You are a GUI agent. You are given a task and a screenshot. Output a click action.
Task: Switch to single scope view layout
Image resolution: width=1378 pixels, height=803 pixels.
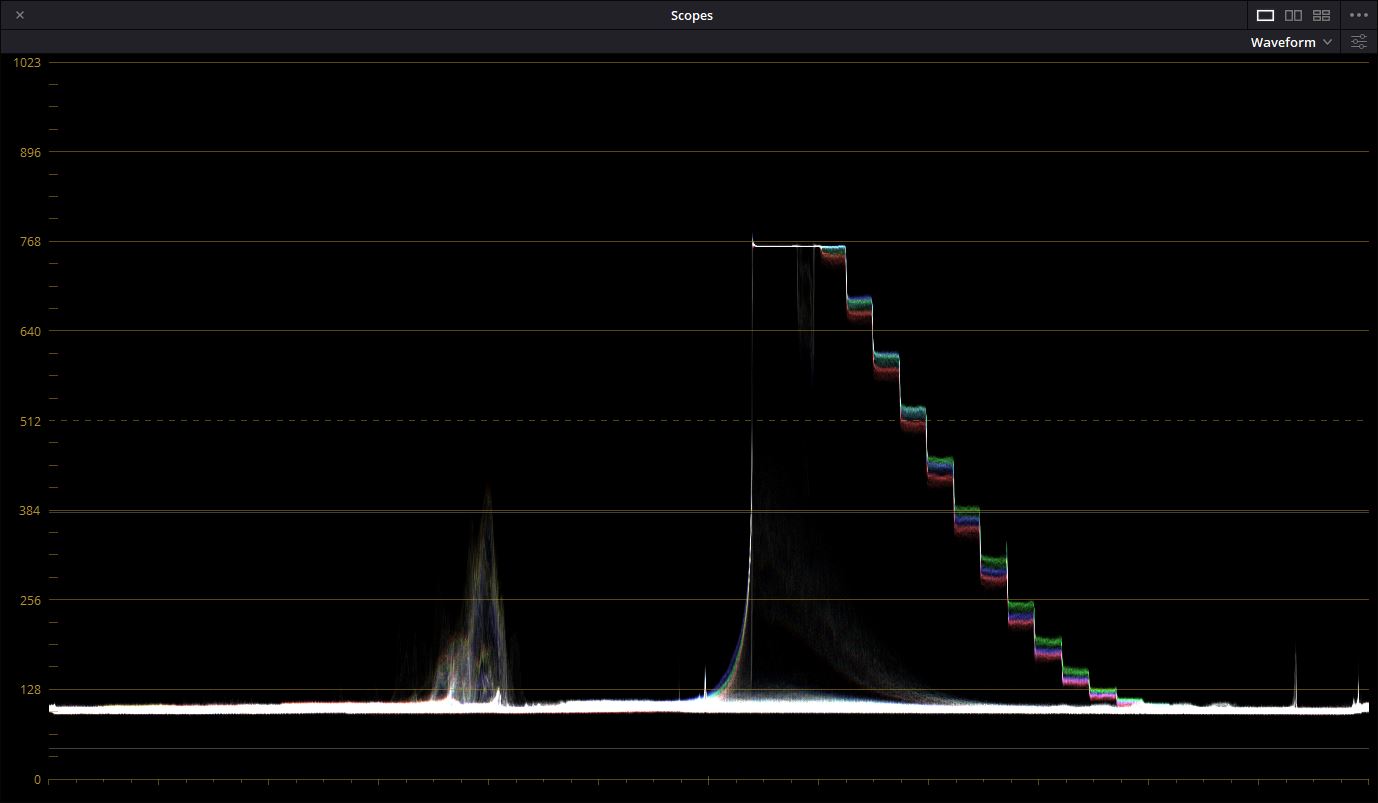[x=1265, y=15]
